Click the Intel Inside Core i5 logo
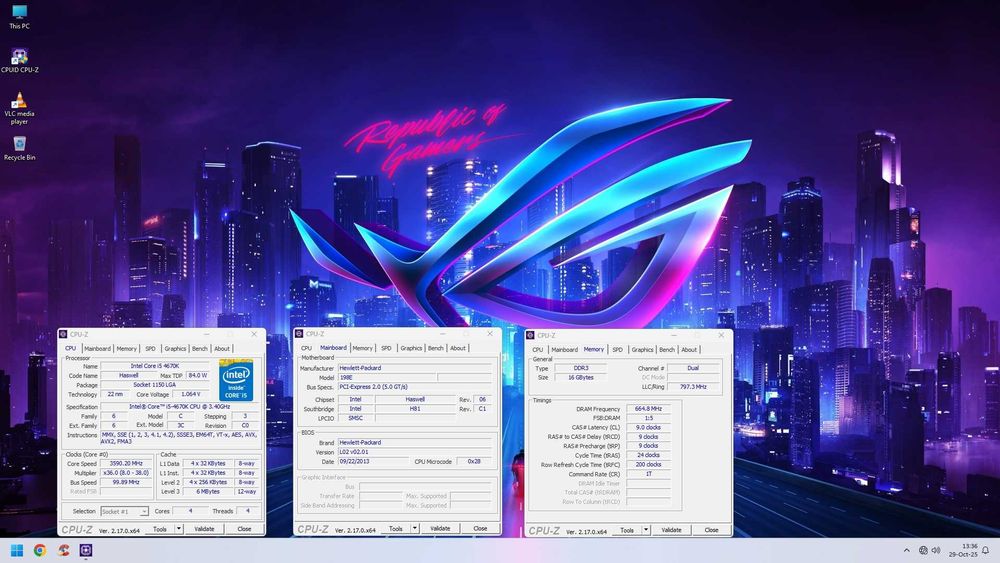 [236, 381]
